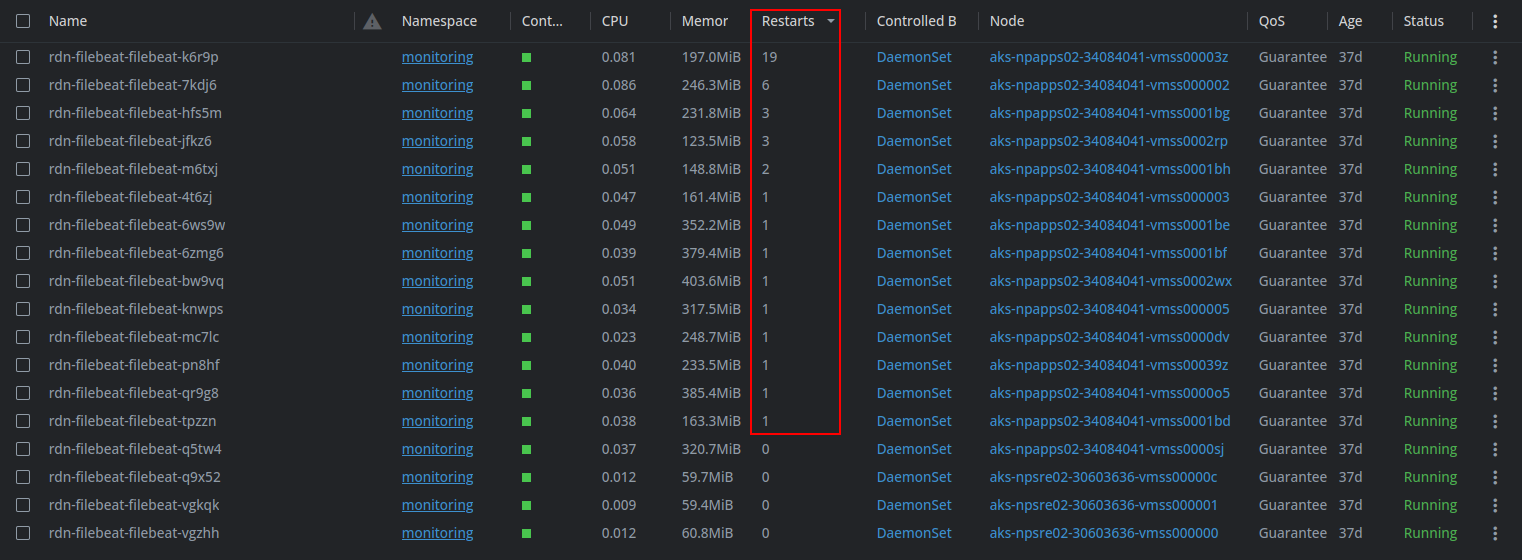This screenshot has width=1522, height=560.
Task: Sort the table by Name column
Action: (x=68, y=21)
